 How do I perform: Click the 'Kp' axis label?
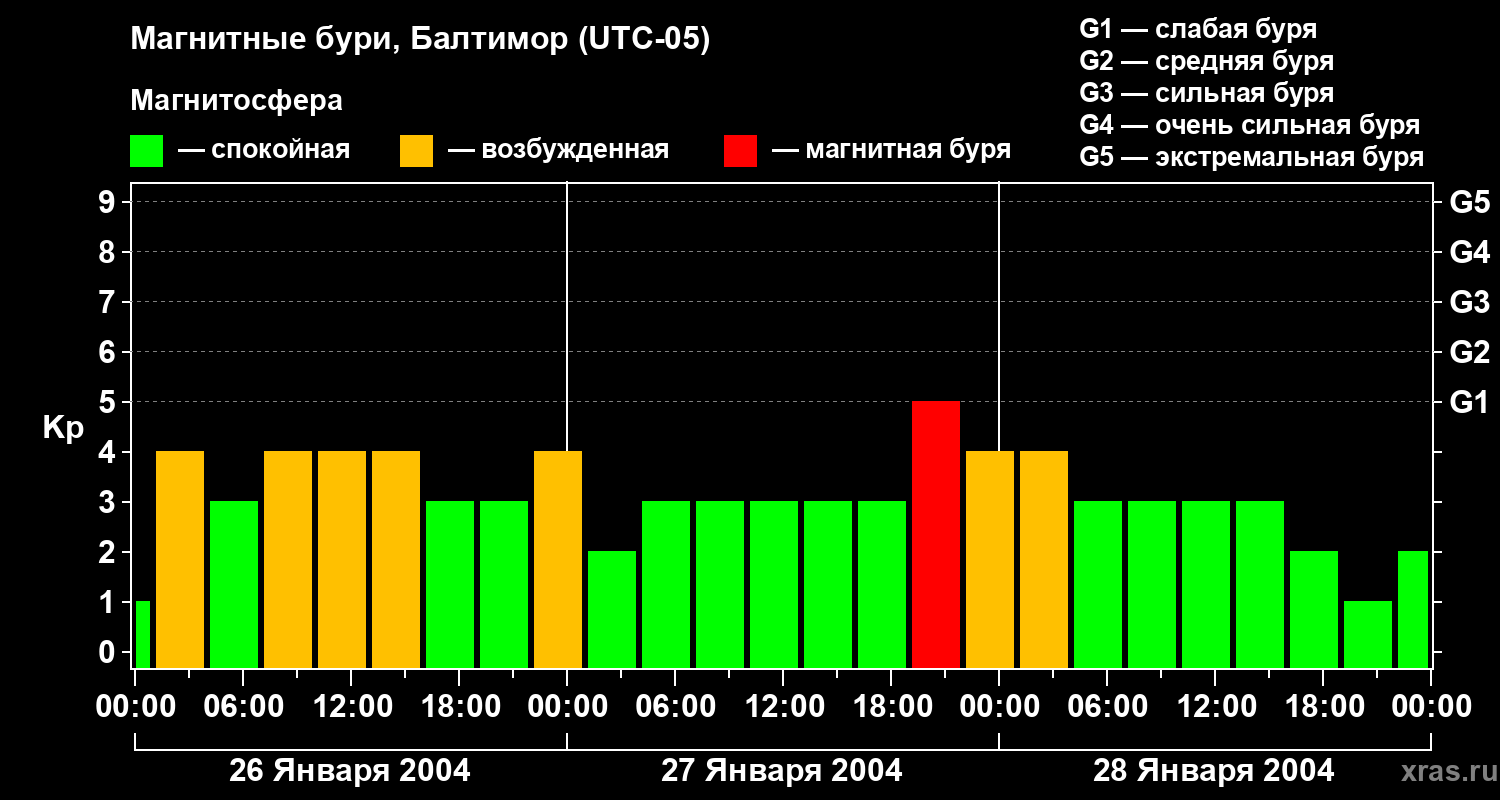pyautogui.click(x=63, y=428)
